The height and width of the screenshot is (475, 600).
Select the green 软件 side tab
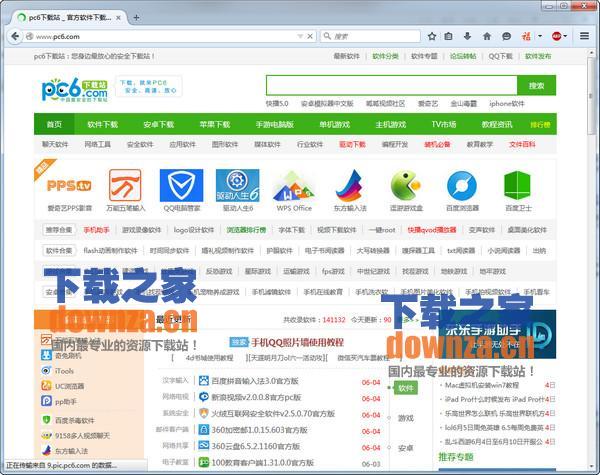pos(406,388)
